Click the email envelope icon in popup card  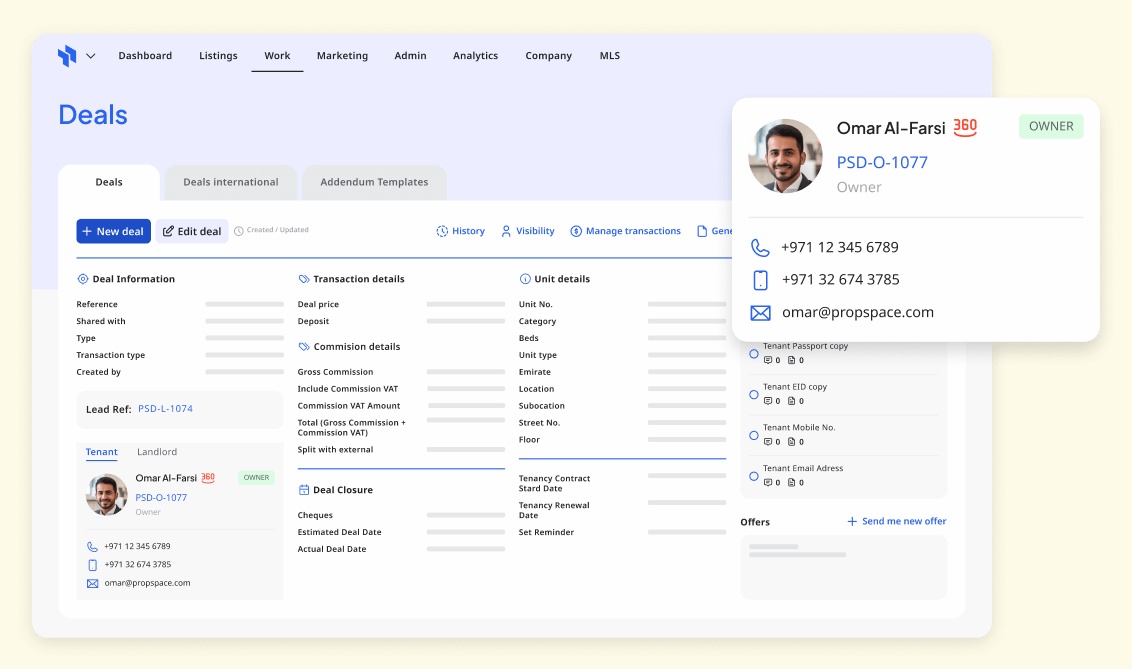click(760, 312)
